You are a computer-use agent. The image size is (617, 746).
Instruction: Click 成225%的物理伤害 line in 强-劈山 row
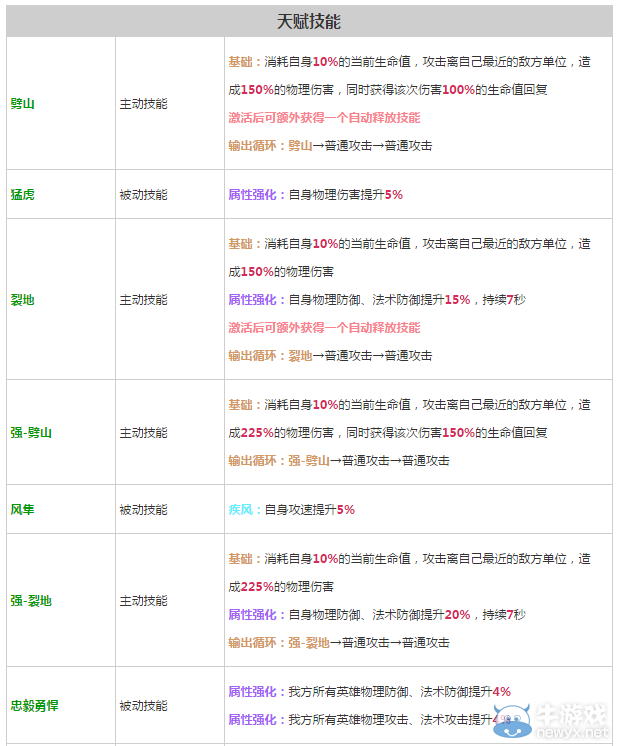coord(388,432)
